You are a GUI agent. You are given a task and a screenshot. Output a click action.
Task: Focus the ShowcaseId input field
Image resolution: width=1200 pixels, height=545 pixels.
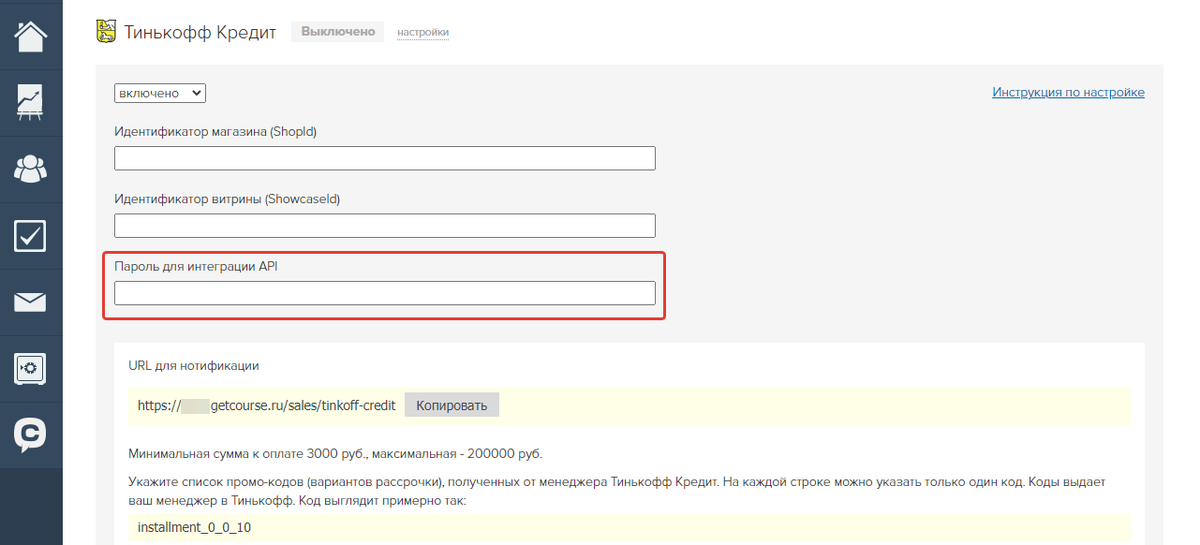[385, 225]
